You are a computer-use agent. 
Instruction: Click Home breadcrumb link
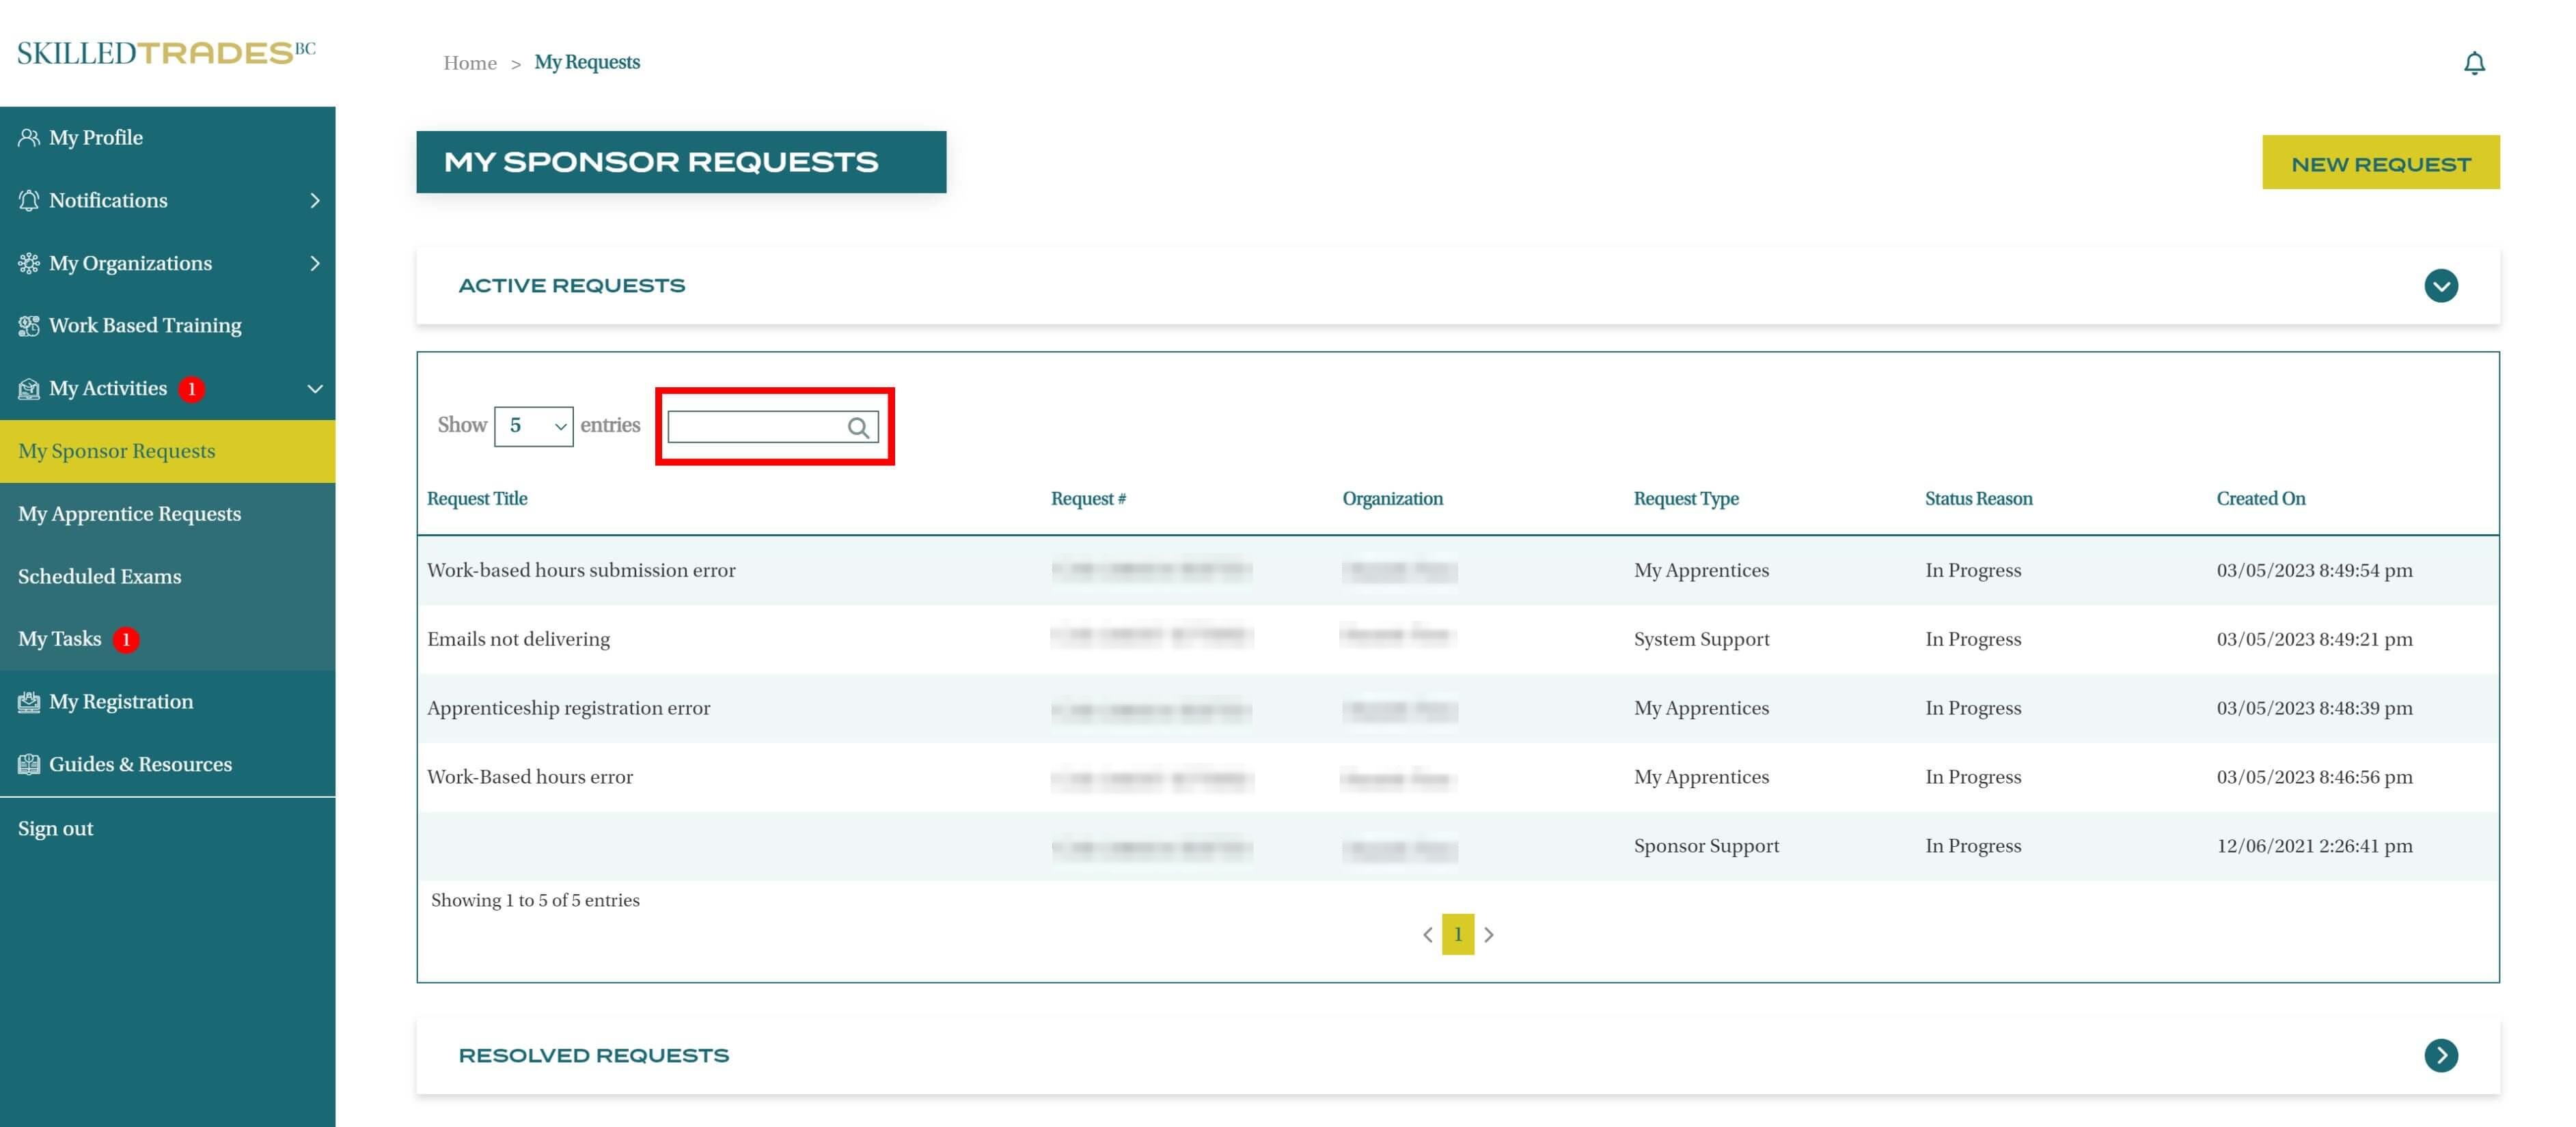tap(469, 62)
